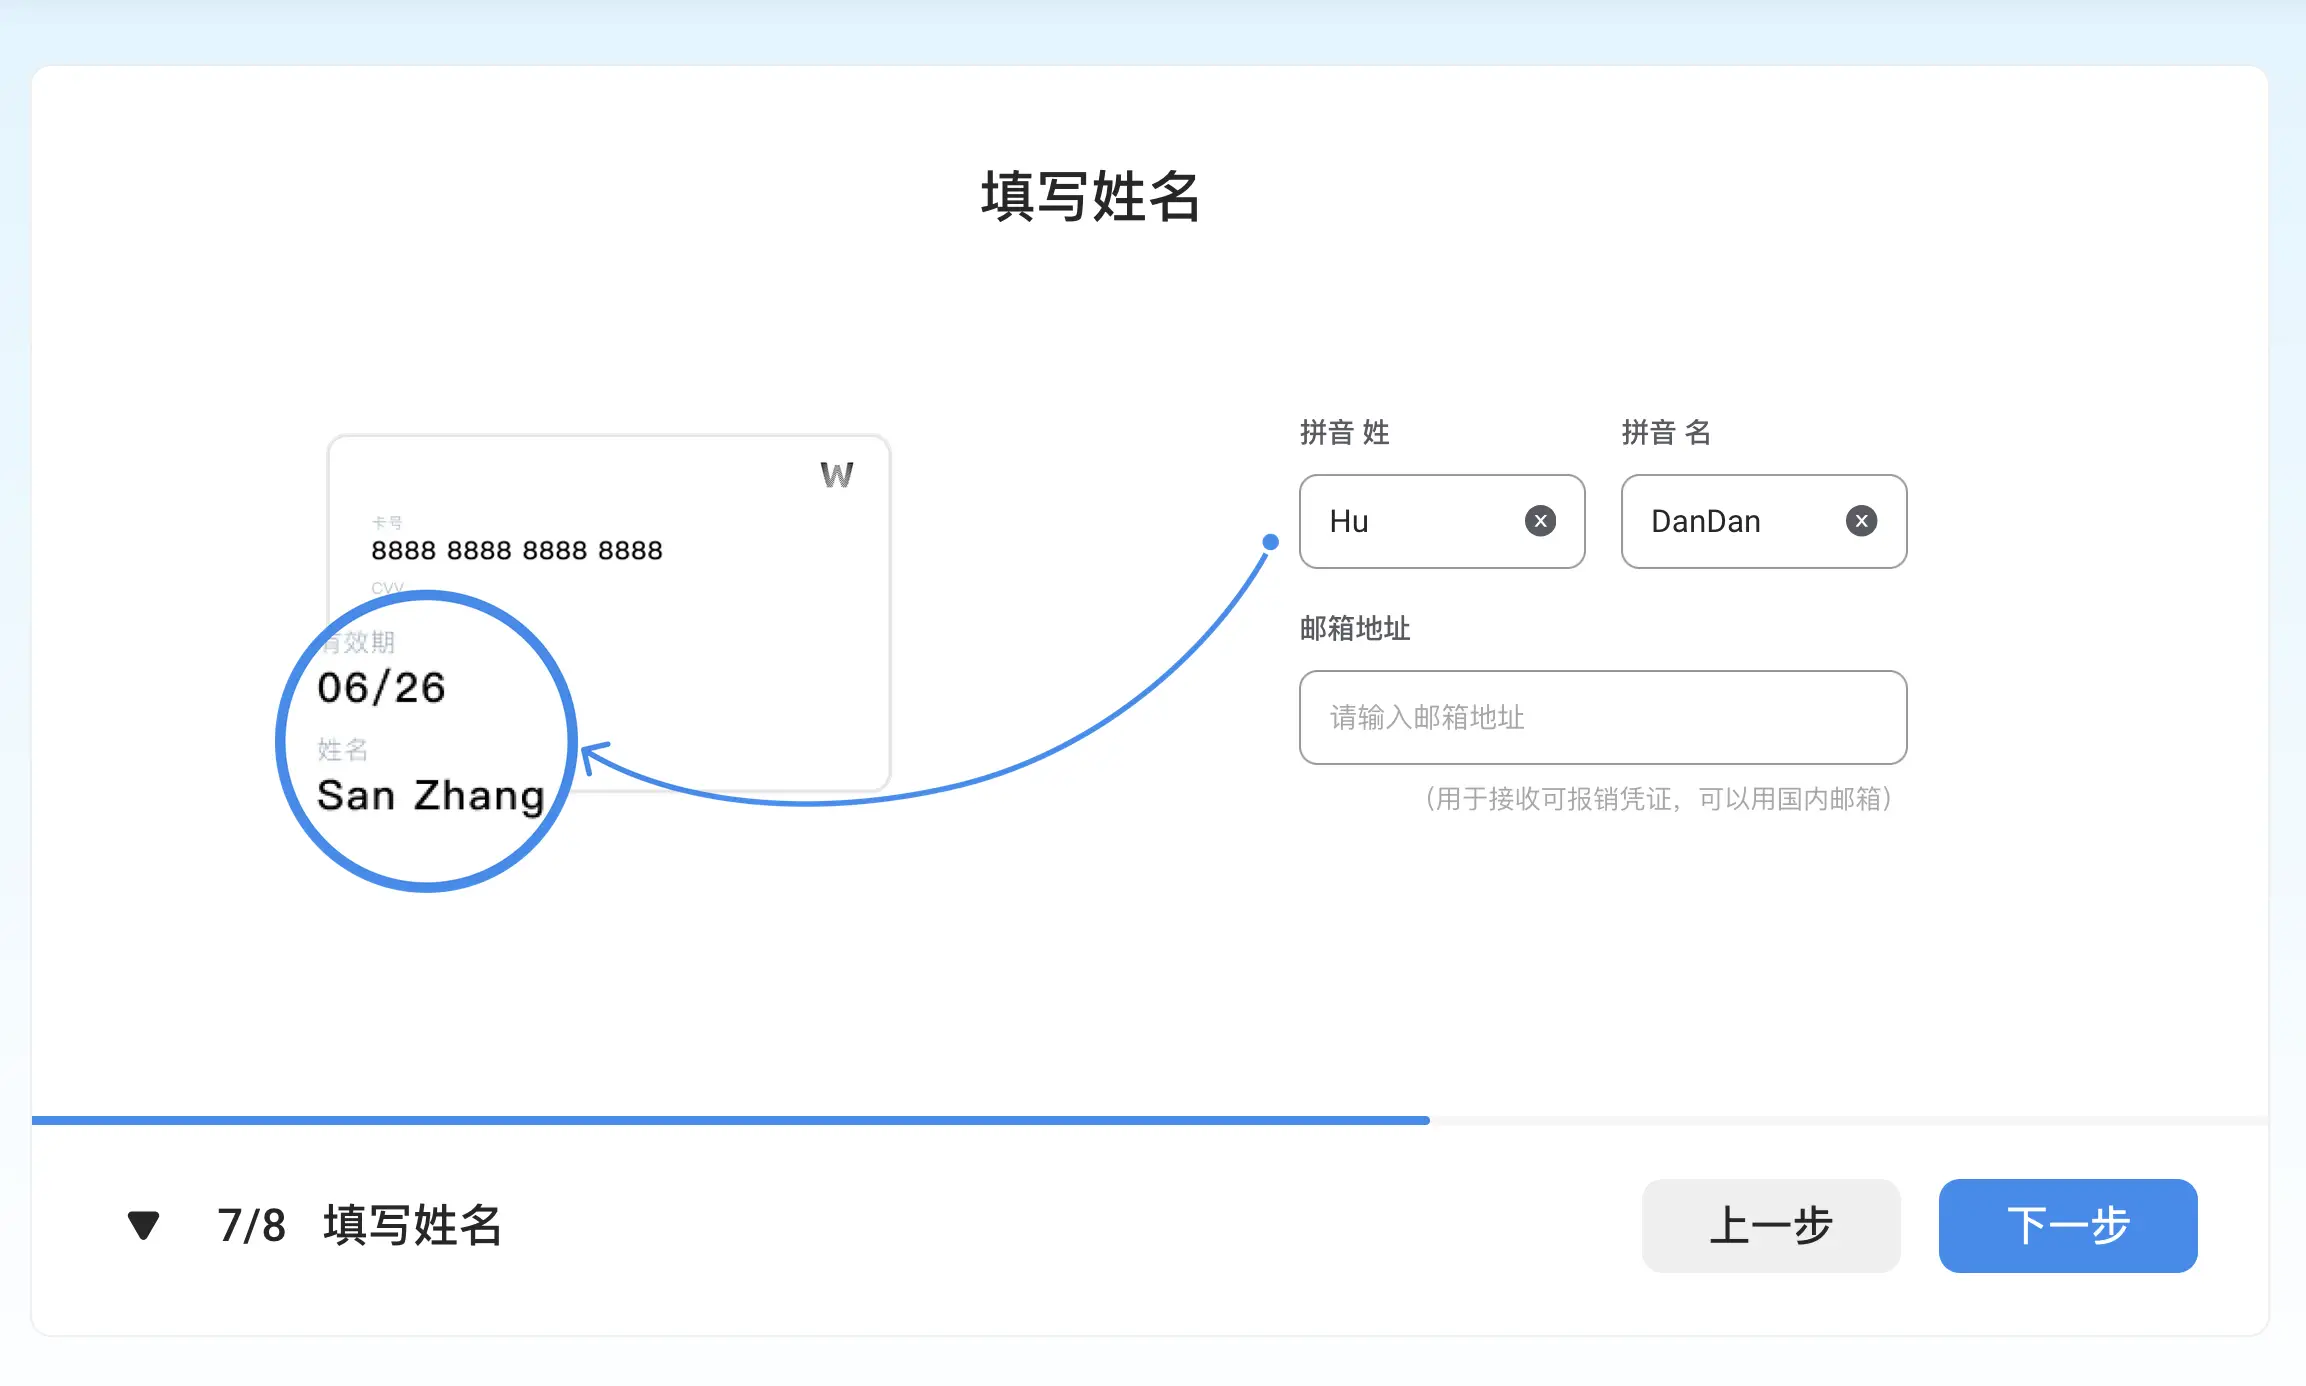Click the card number 8888 8888 8888 8888
2306x1386 pixels.
click(517, 550)
